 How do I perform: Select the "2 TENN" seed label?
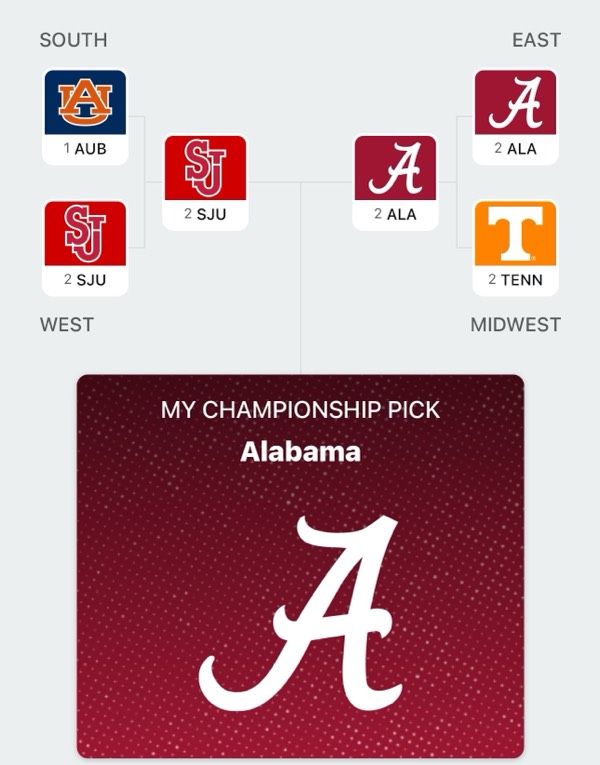tap(515, 280)
